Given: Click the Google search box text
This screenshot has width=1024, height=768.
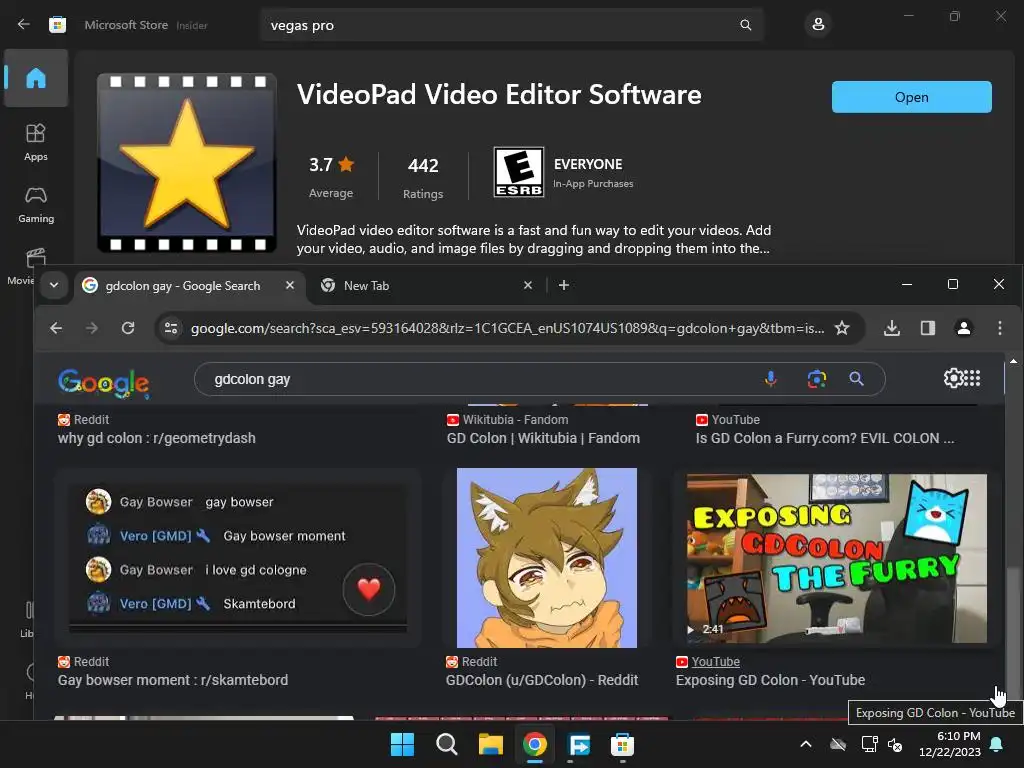Looking at the screenshot, I should (252, 379).
